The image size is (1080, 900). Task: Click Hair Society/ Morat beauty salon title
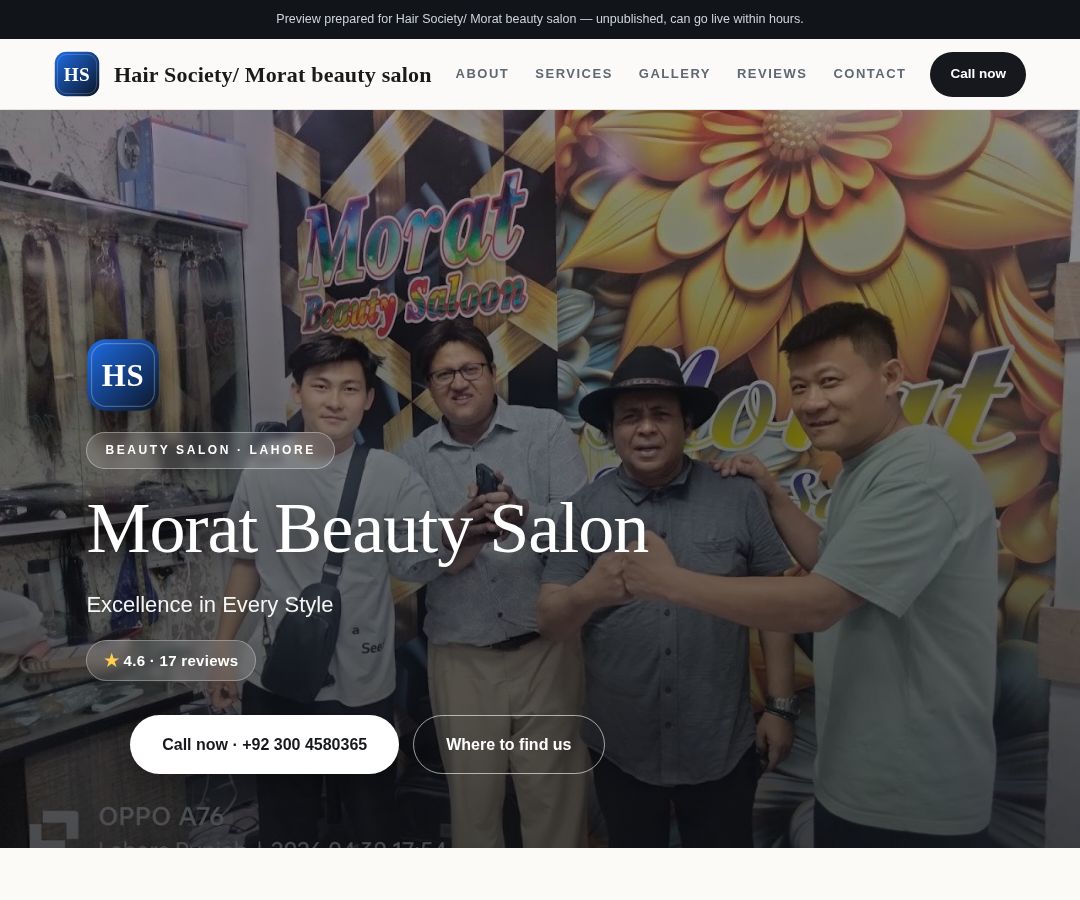[273, 74]
